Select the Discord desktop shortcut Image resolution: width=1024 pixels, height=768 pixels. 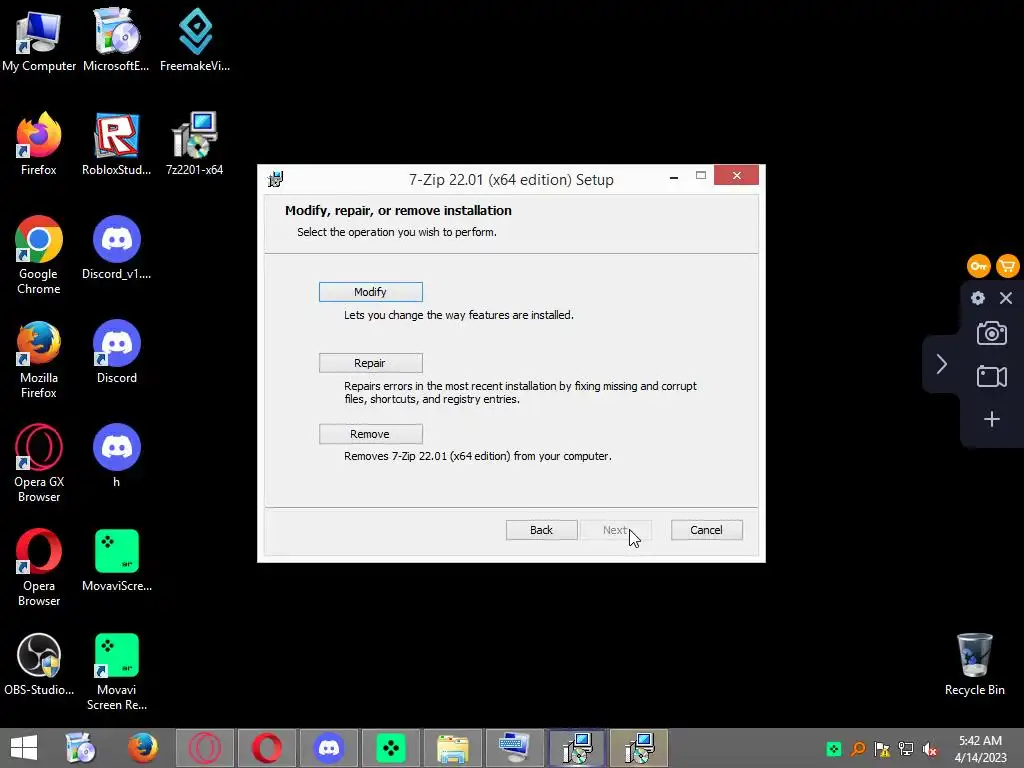pyautogui.click(x=116, y=352)
